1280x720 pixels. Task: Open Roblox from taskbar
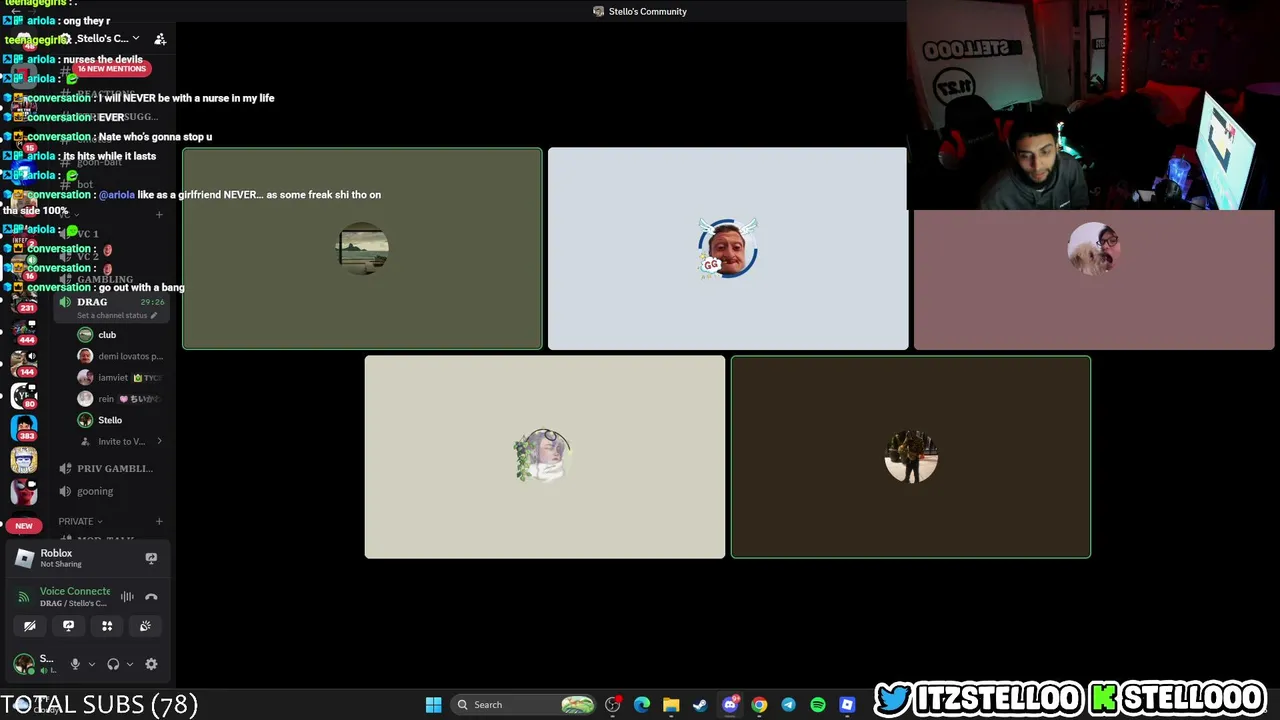[847, 705]
